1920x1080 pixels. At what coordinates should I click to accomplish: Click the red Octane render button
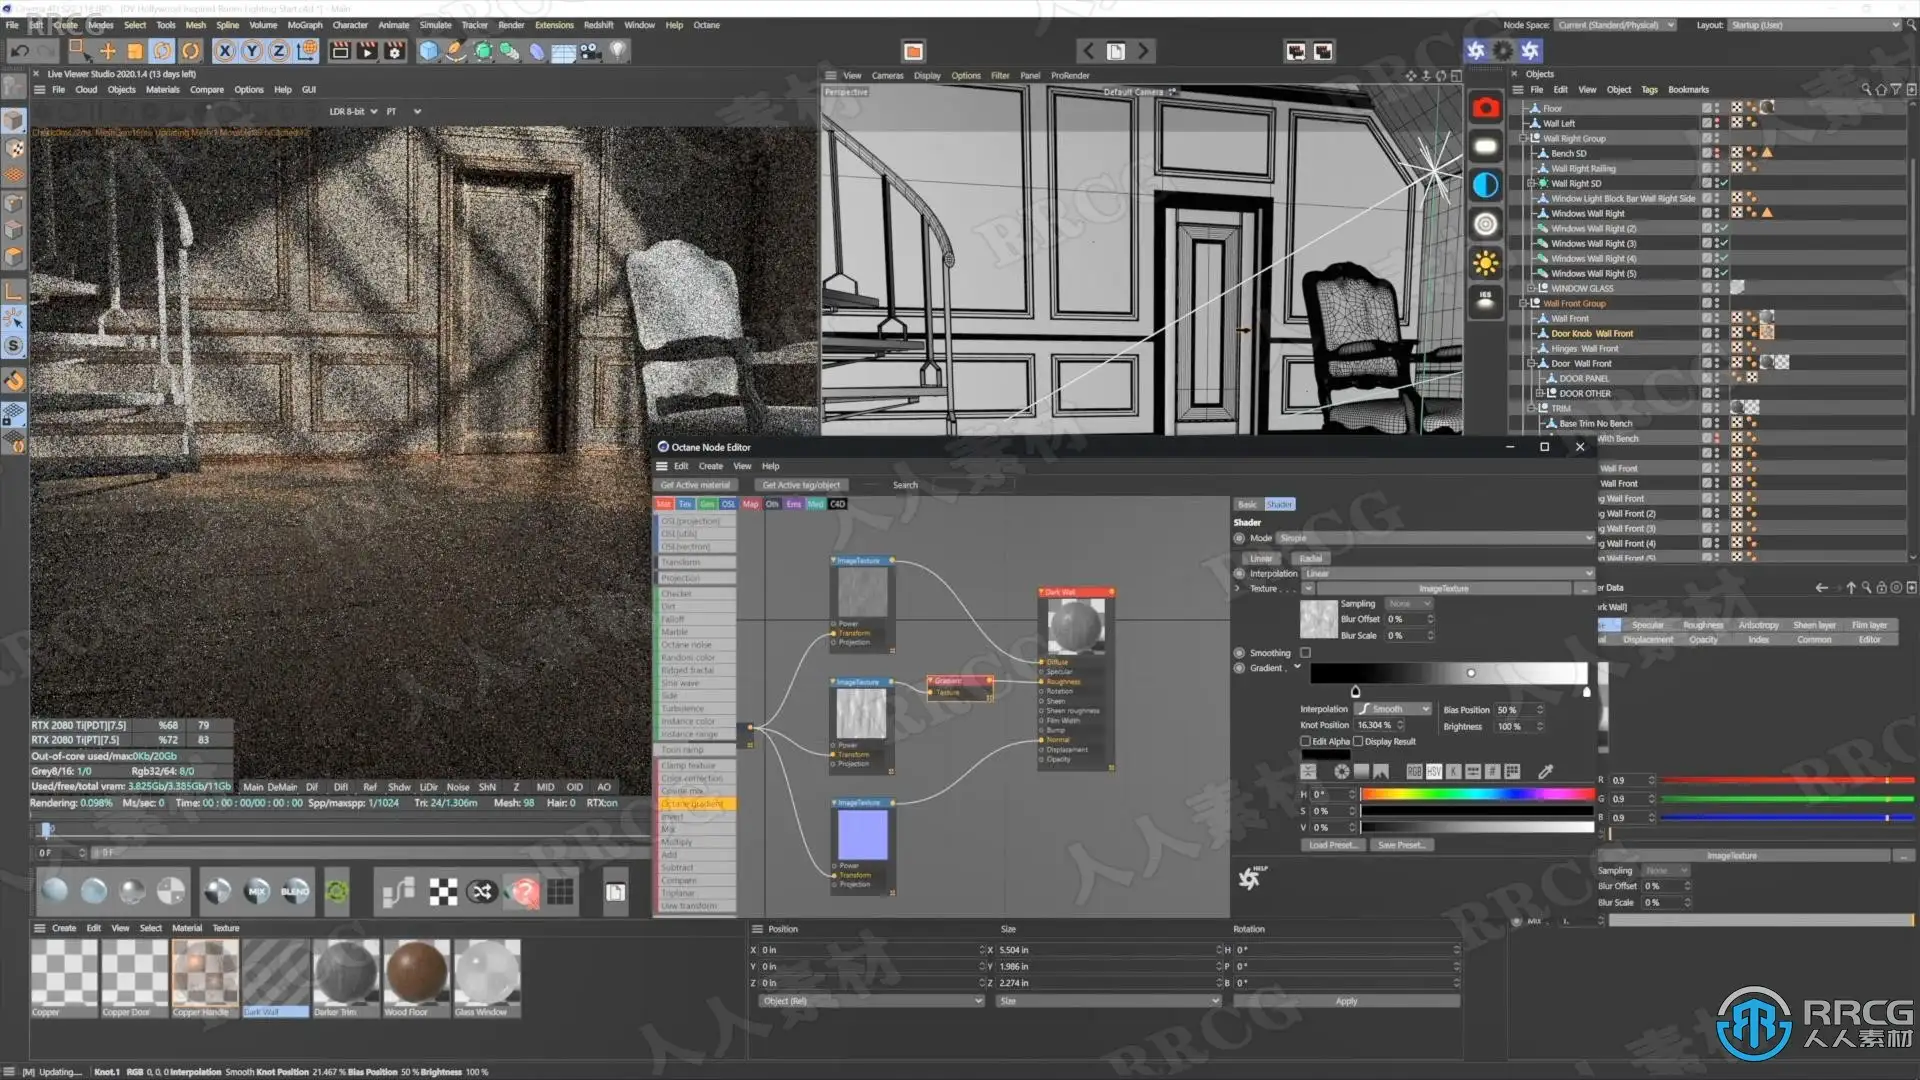coord(1486,108)
